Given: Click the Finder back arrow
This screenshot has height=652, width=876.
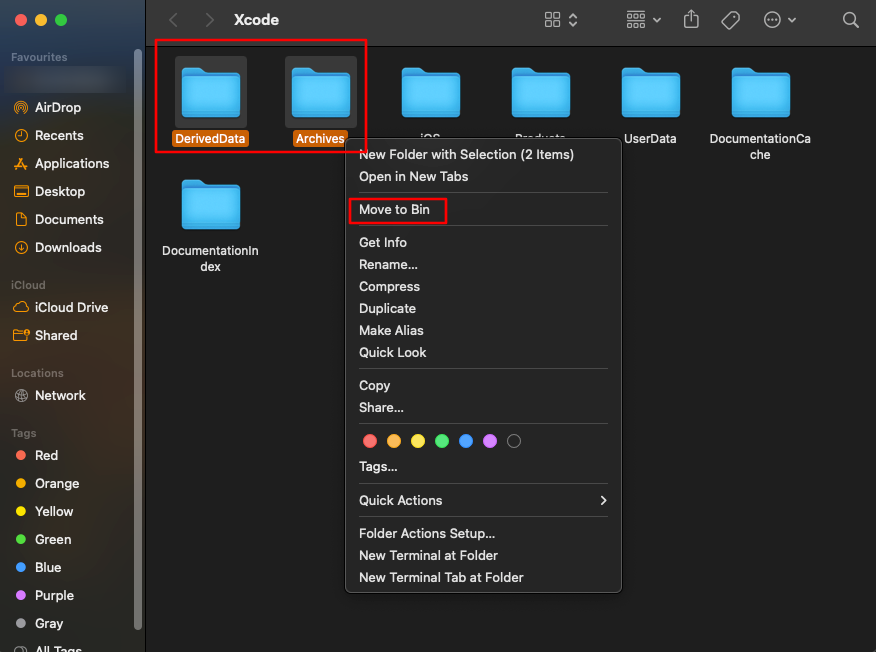Looking at the screenshot, I should (173, 20).
